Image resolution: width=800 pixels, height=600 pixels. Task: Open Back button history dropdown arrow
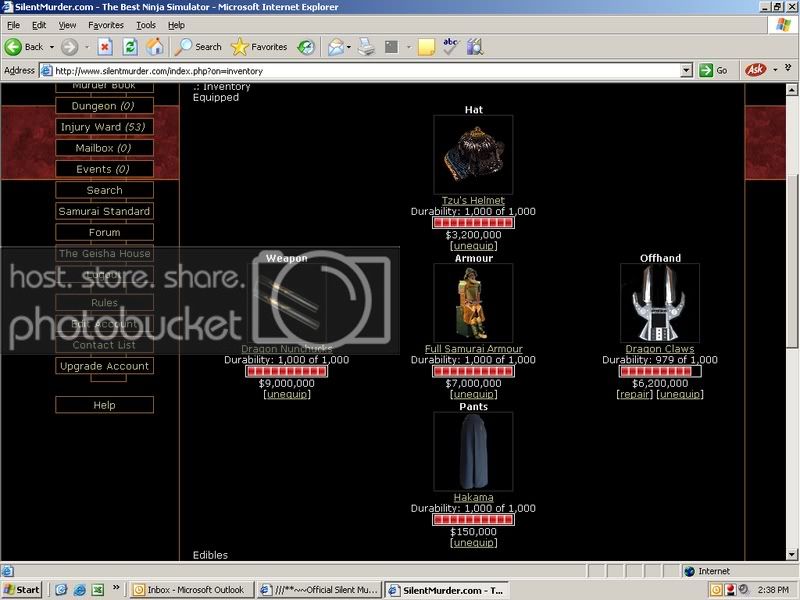52,47
